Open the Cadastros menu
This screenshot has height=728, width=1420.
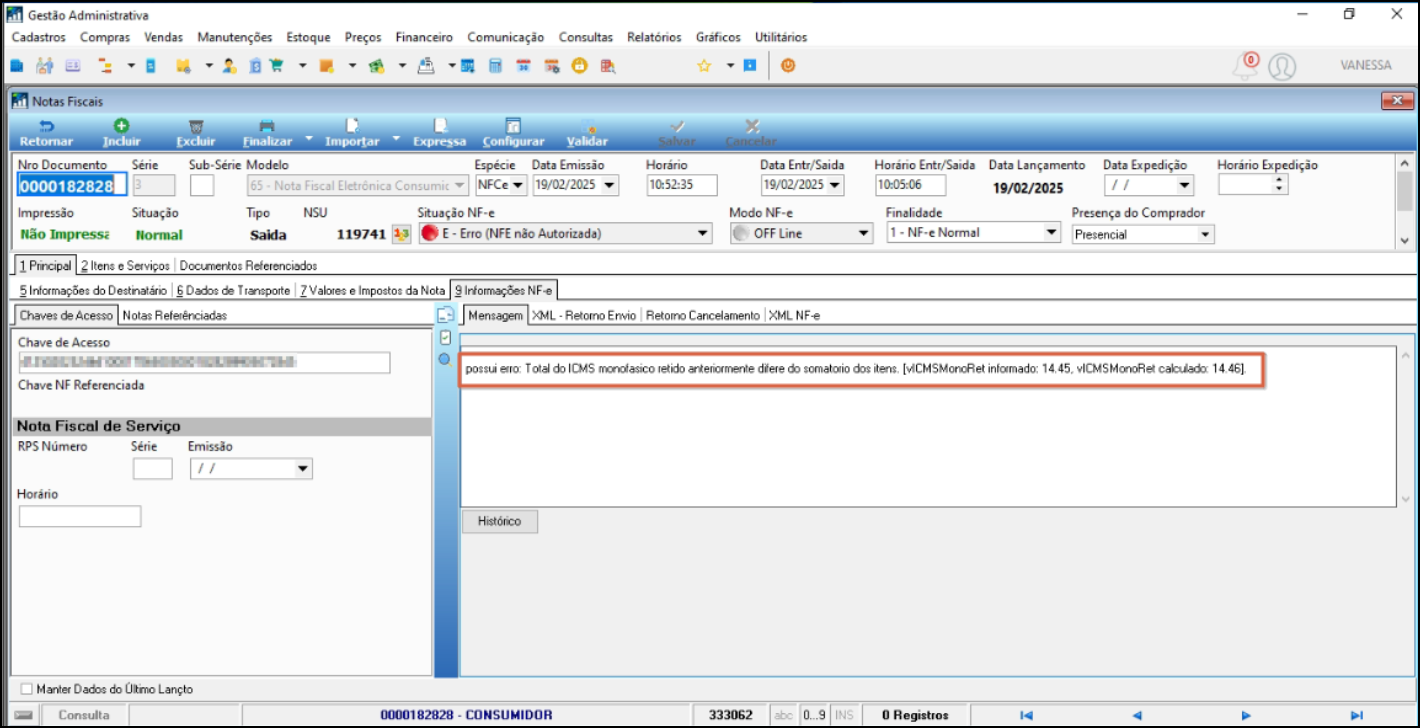[39, 37]
